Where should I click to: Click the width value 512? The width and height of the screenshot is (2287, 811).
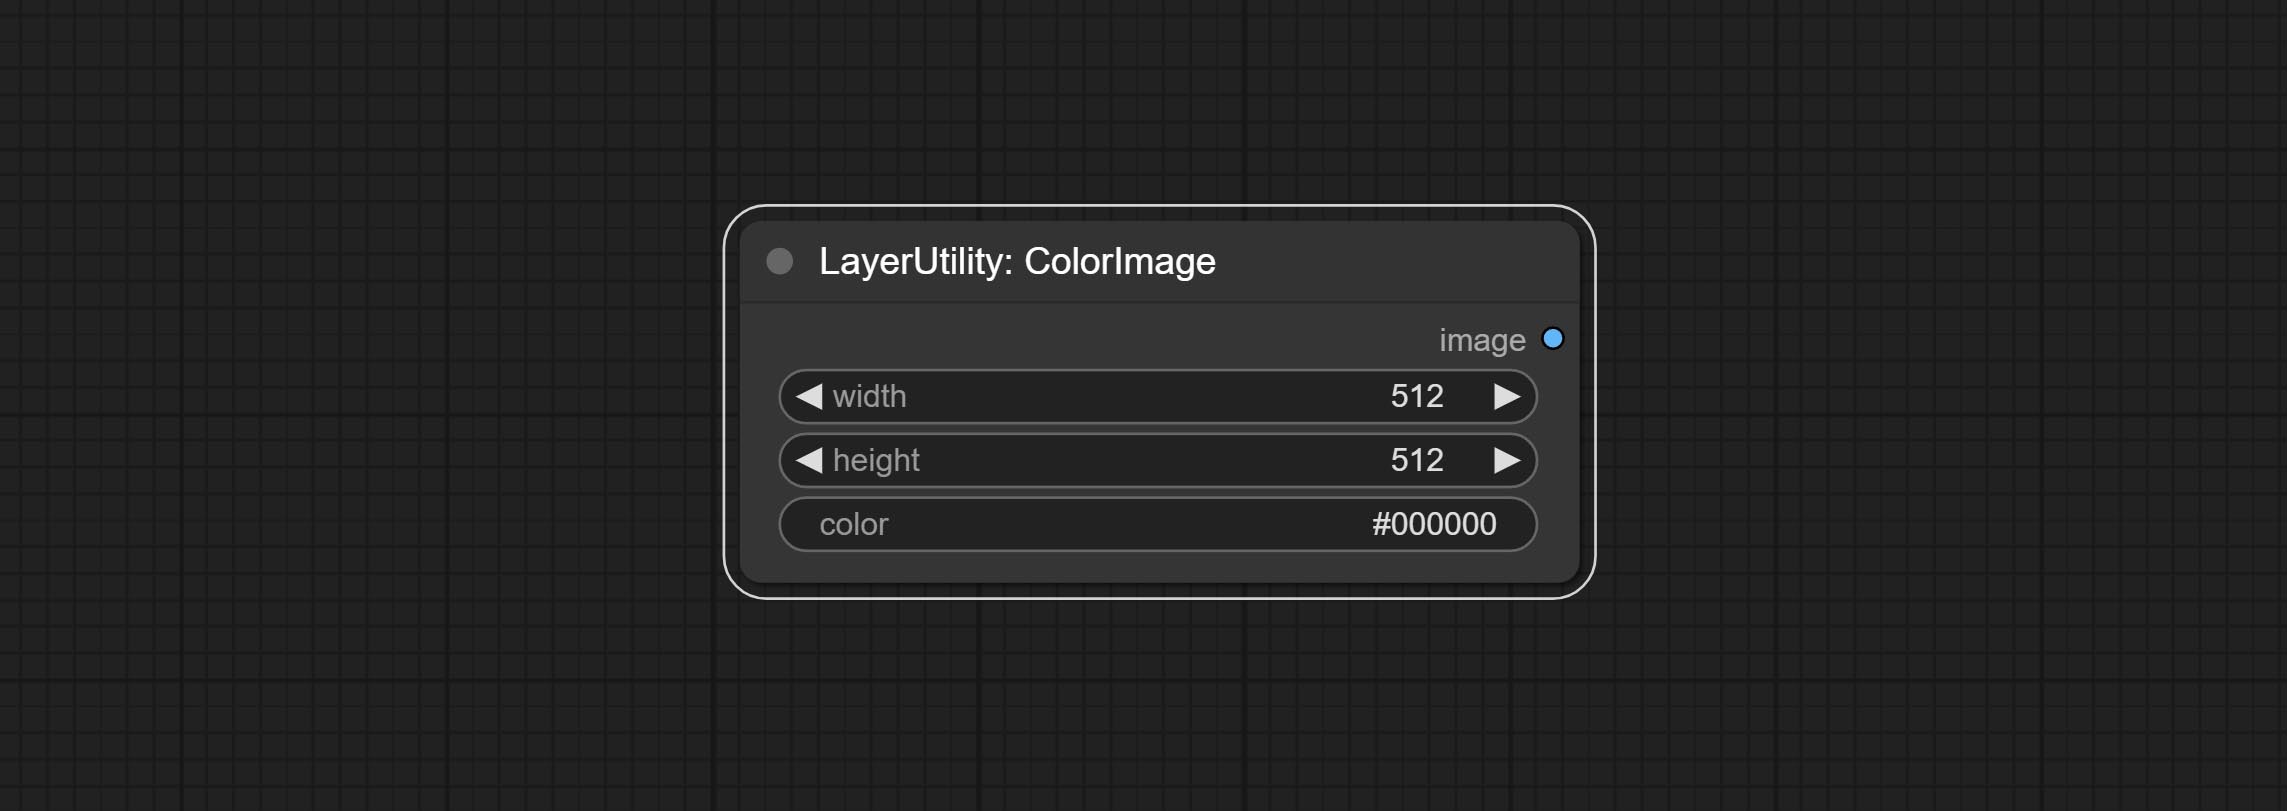1416,396
